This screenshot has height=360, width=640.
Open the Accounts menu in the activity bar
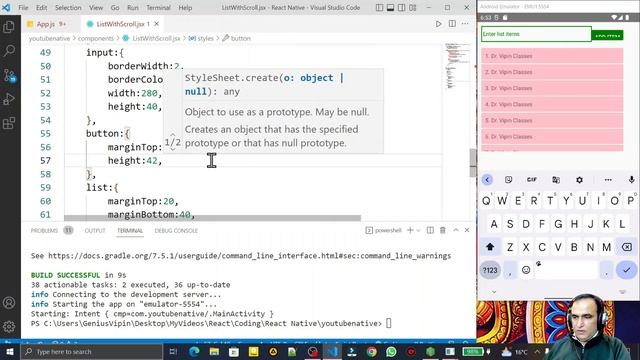click(x=9, y=302)
